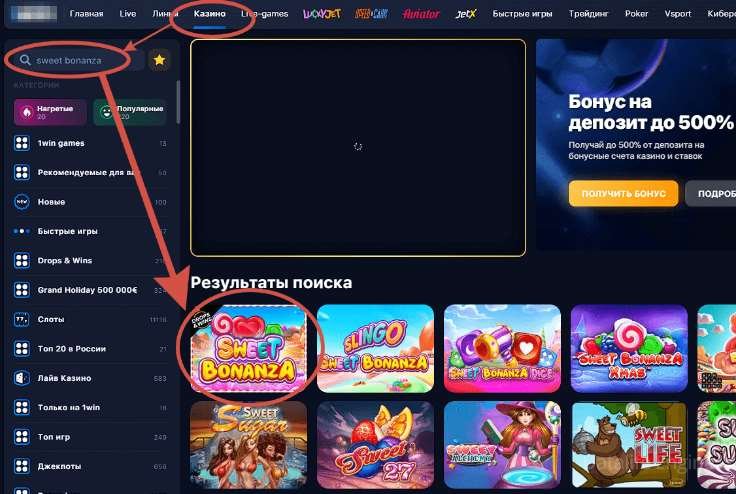Screen dimensions: 736x494
Task: Click the Слоты slot machine icon
Action: [x=22, y=319]
